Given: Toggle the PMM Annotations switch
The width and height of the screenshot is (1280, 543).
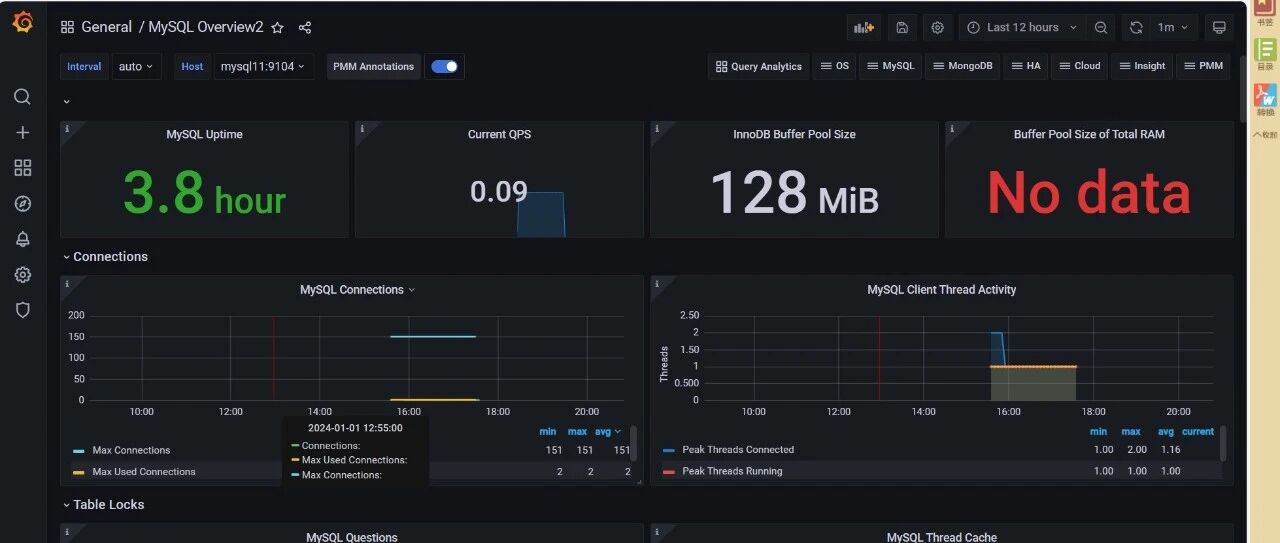Looking at the screenshot, I should tap(444, 66).
